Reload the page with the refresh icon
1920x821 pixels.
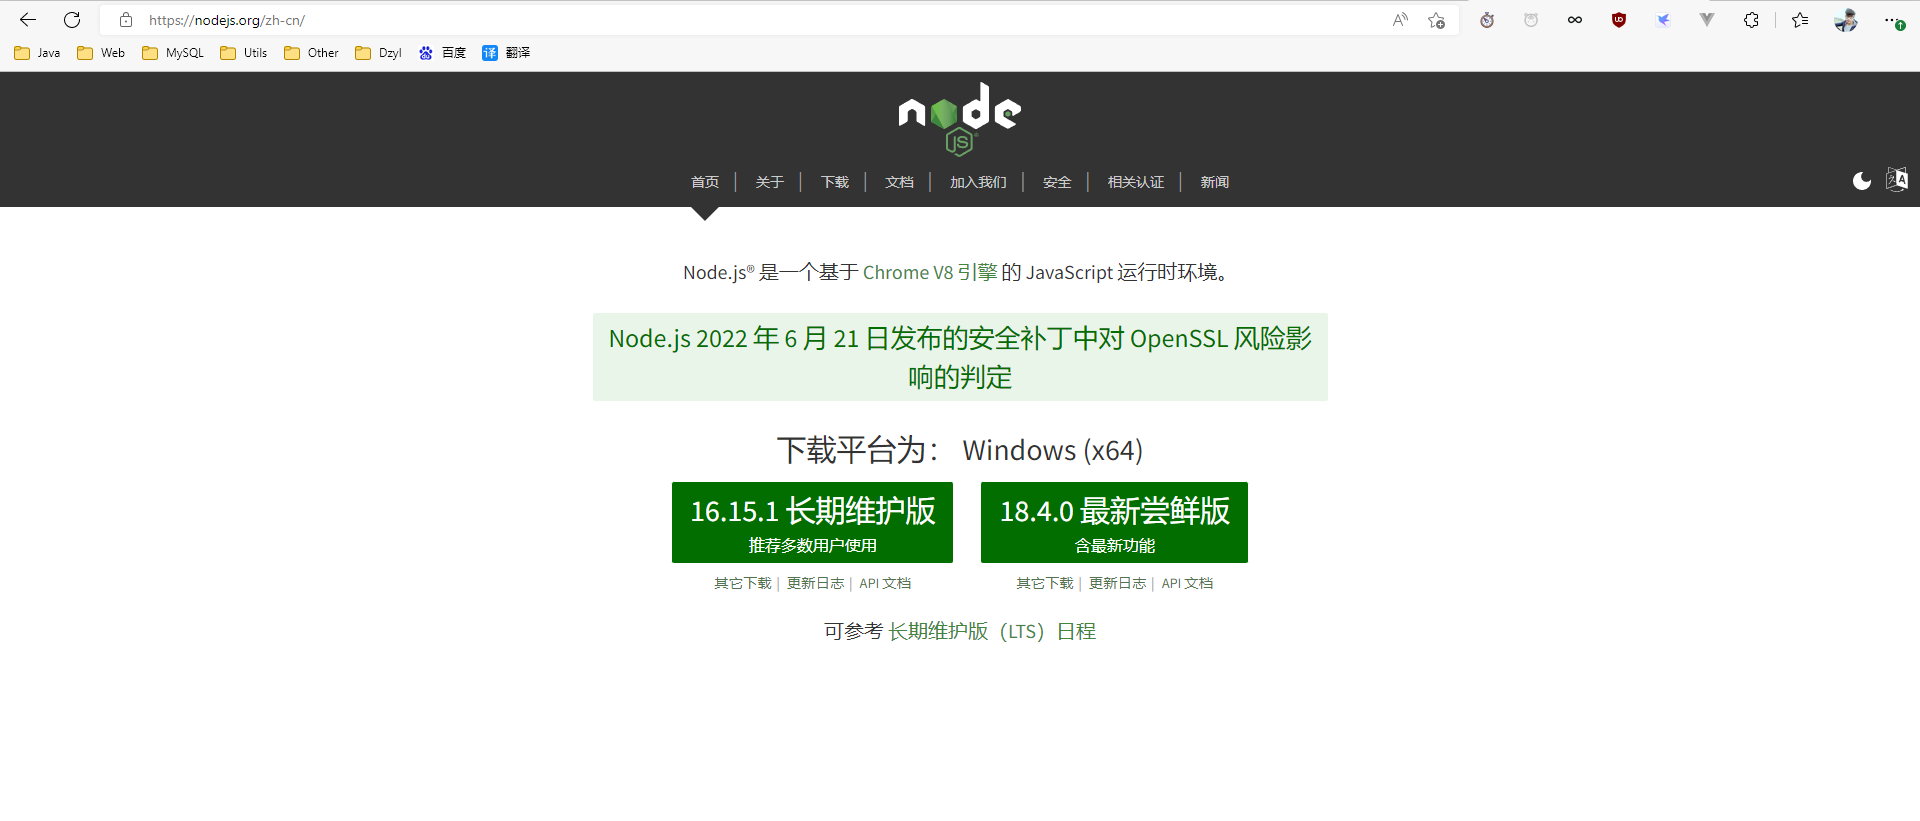pos(72,20)
